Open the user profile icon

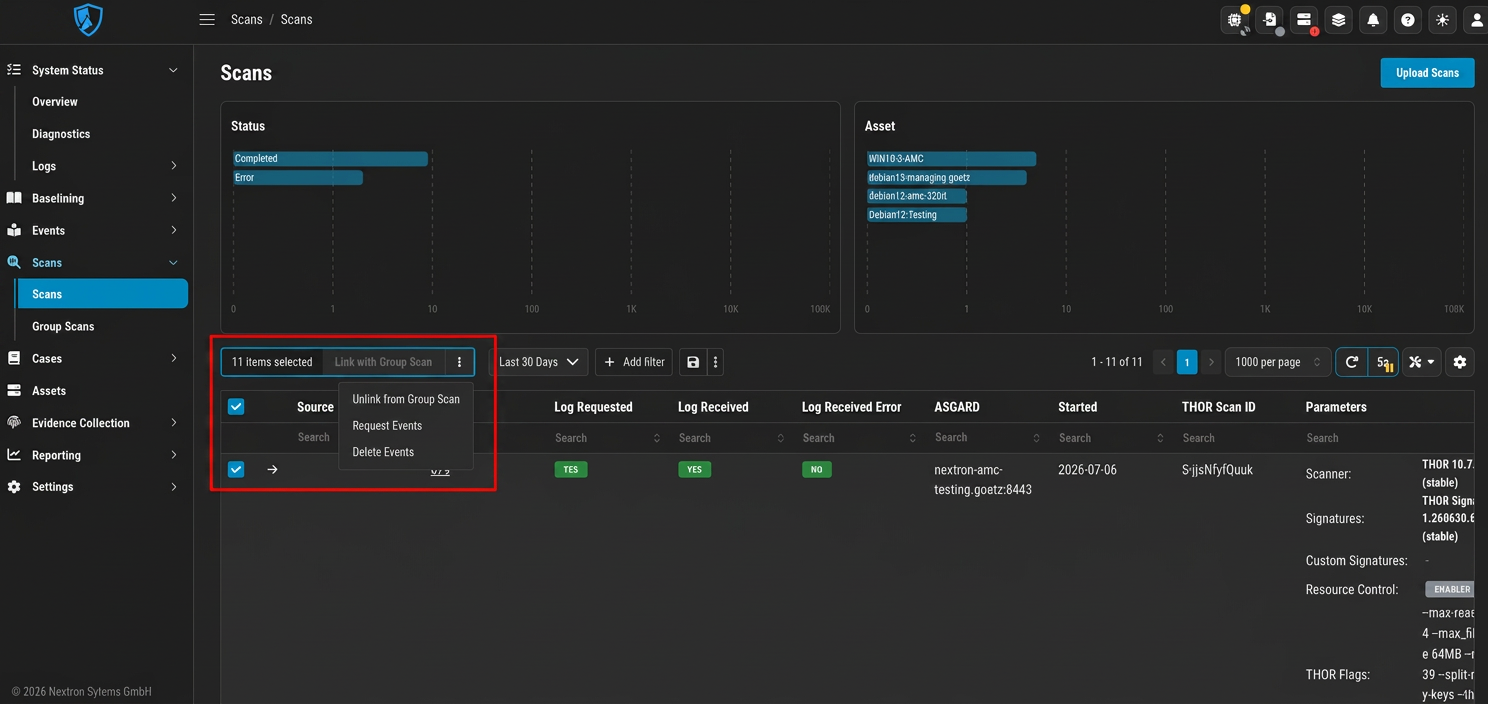pos(1476,19)
